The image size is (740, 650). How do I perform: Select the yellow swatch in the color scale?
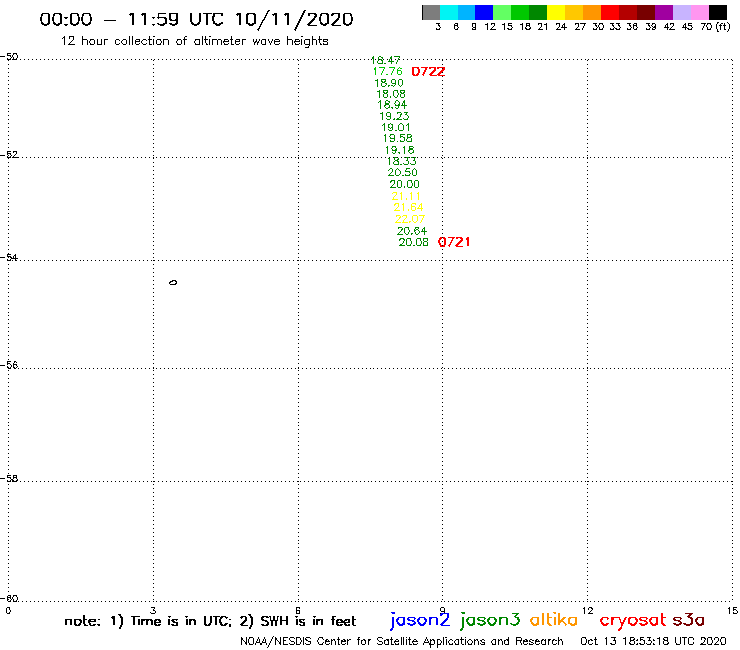tap(556, 12)
